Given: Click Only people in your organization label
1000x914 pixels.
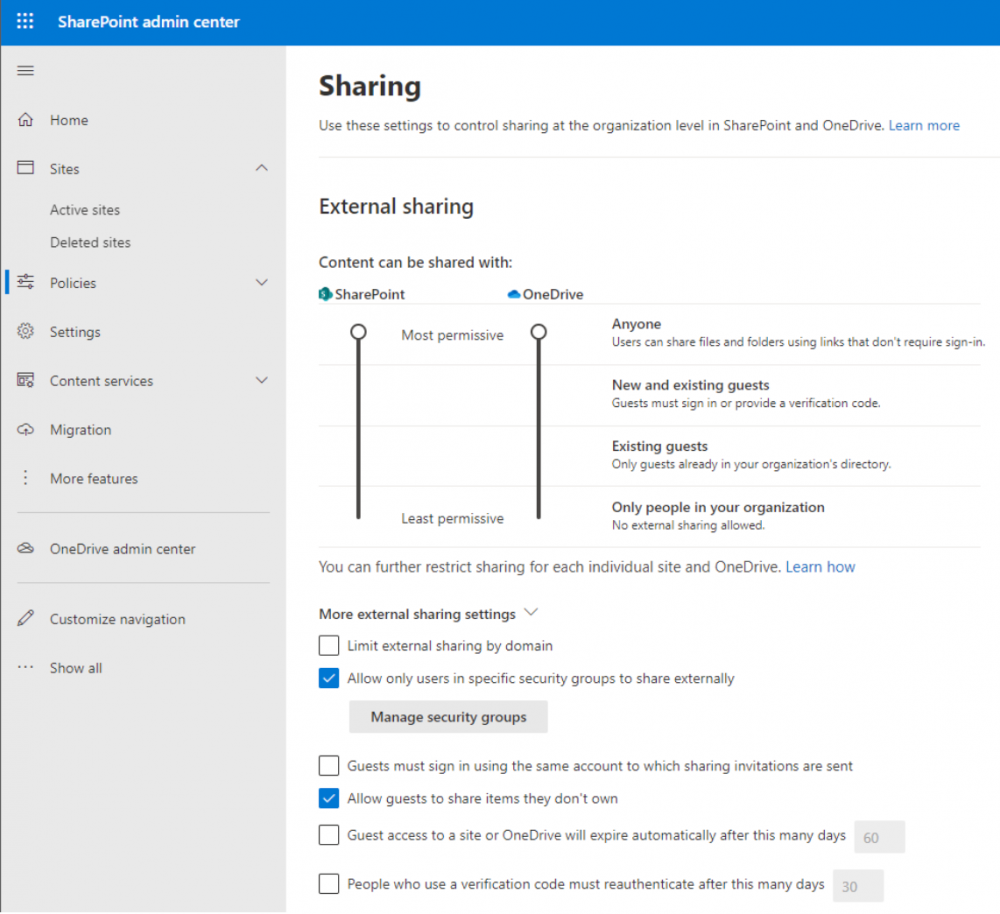Looking at the screenshot, I should point(718,508).
